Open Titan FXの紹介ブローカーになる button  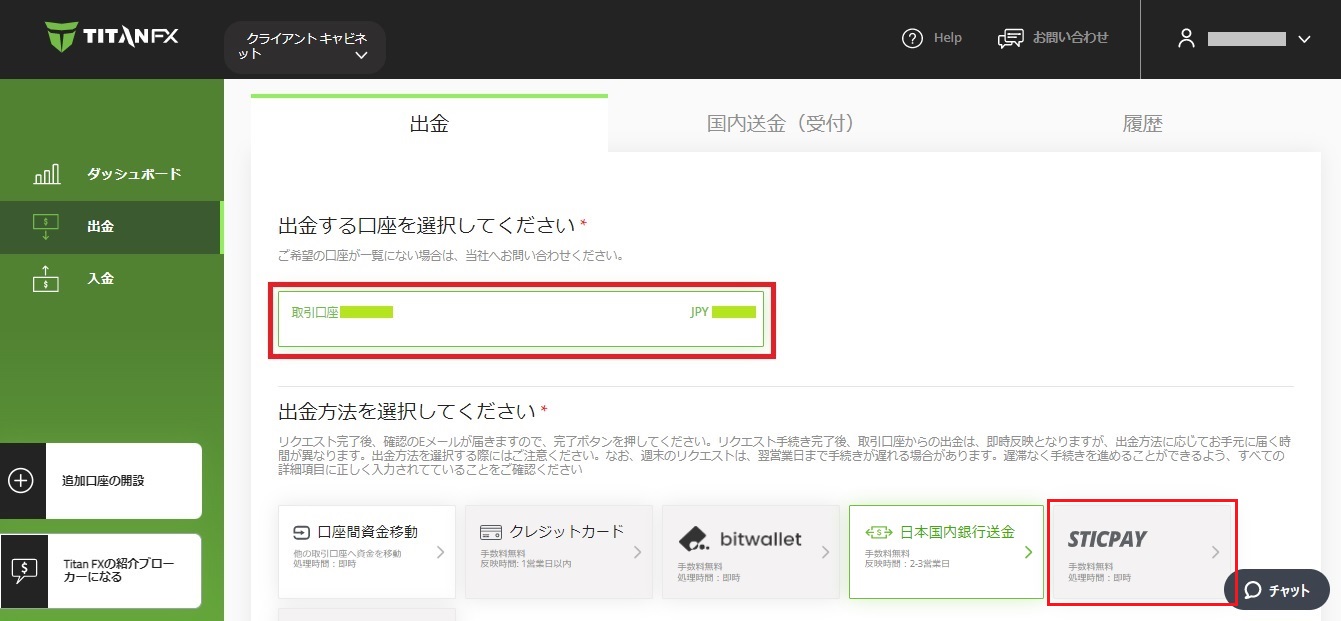[x=100, y=571]
